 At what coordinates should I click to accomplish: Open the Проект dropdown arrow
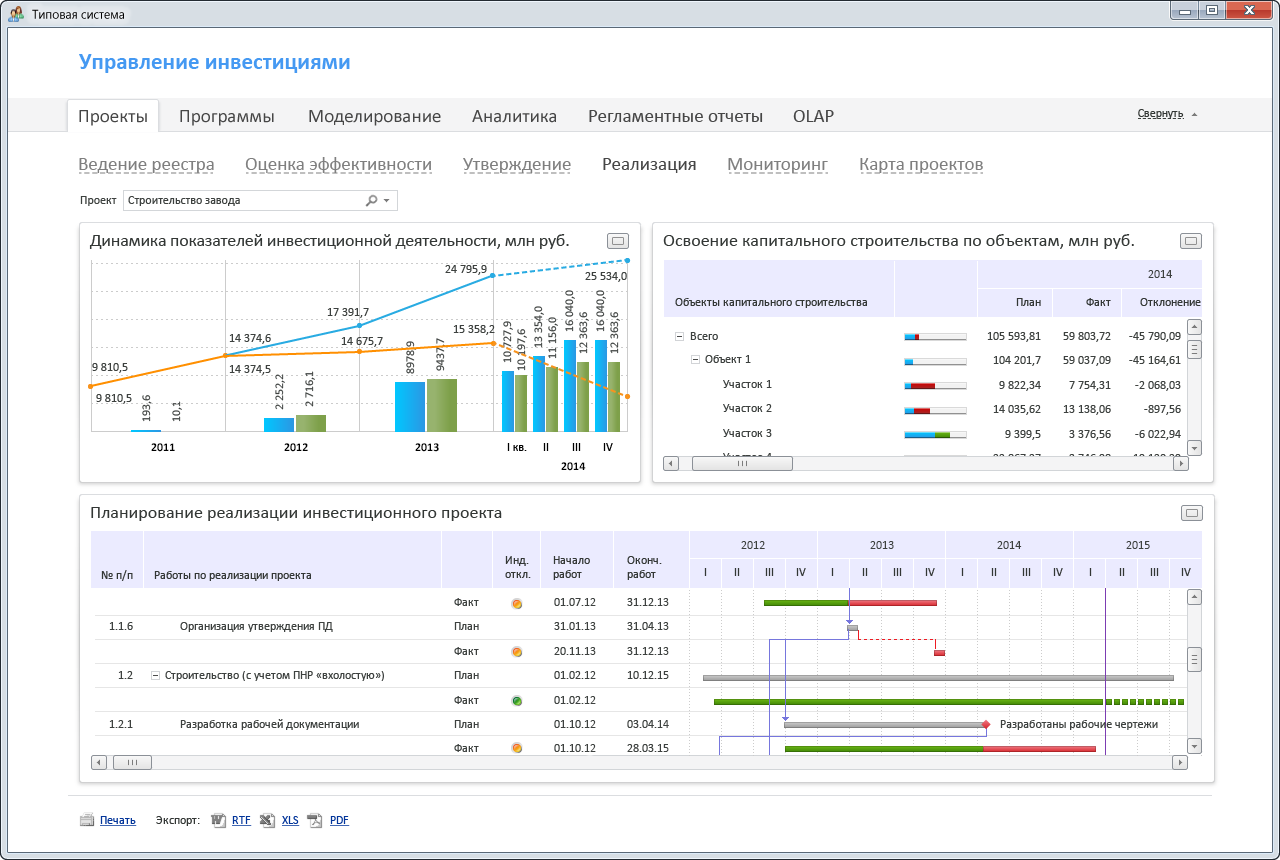tap(387, 201)
